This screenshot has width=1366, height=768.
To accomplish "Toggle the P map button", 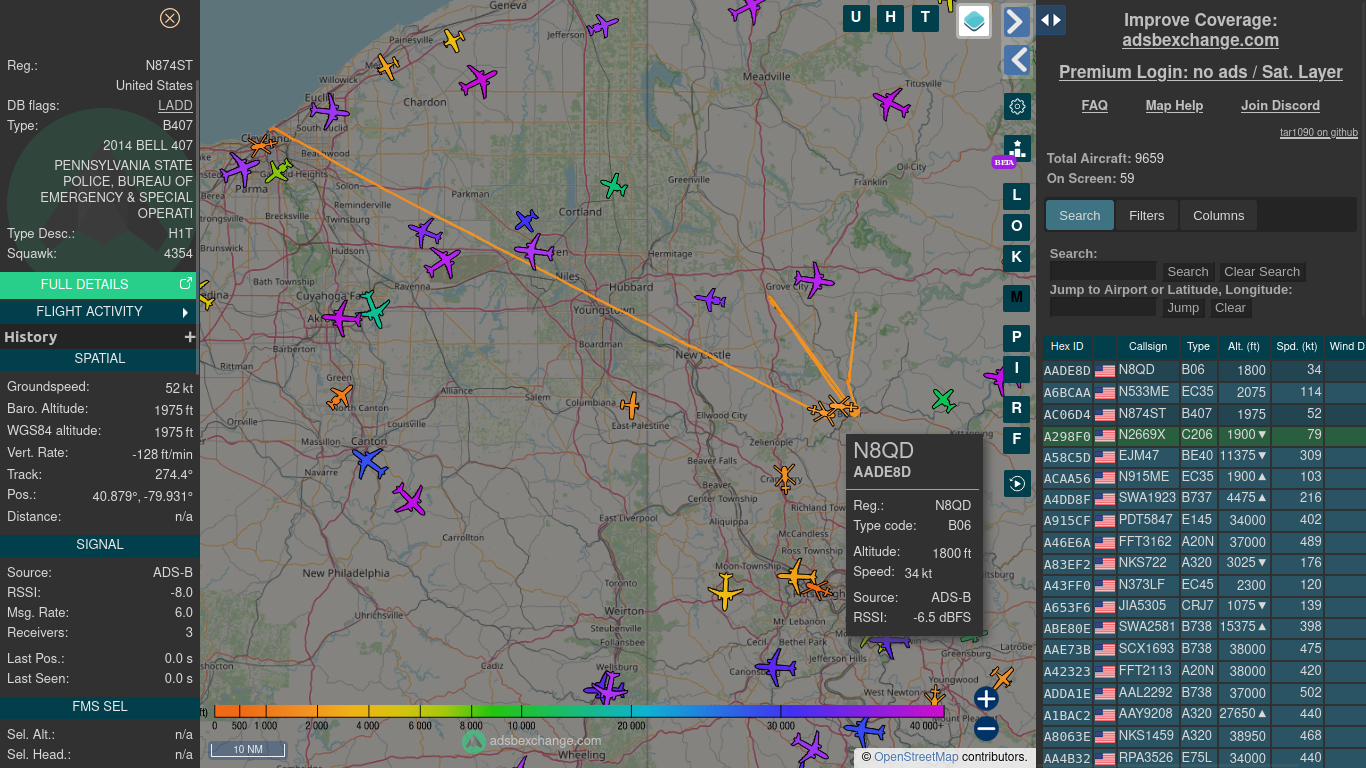I will pyautogui.click(x=1017, y=338).
